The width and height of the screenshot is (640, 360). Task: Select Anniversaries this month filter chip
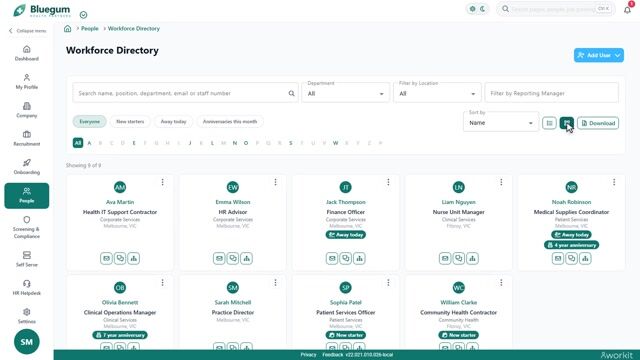pyautogui.click(x=230, y=122)
